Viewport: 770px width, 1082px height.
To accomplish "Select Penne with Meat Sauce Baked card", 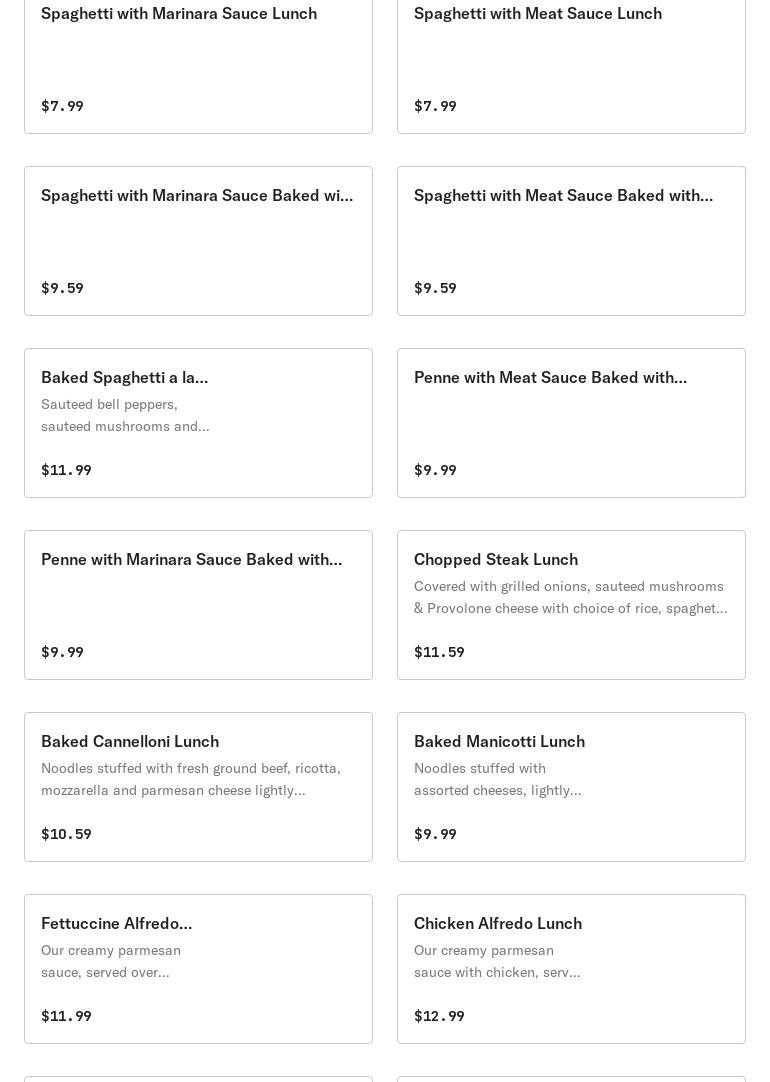I will click(x=550, y=378).
